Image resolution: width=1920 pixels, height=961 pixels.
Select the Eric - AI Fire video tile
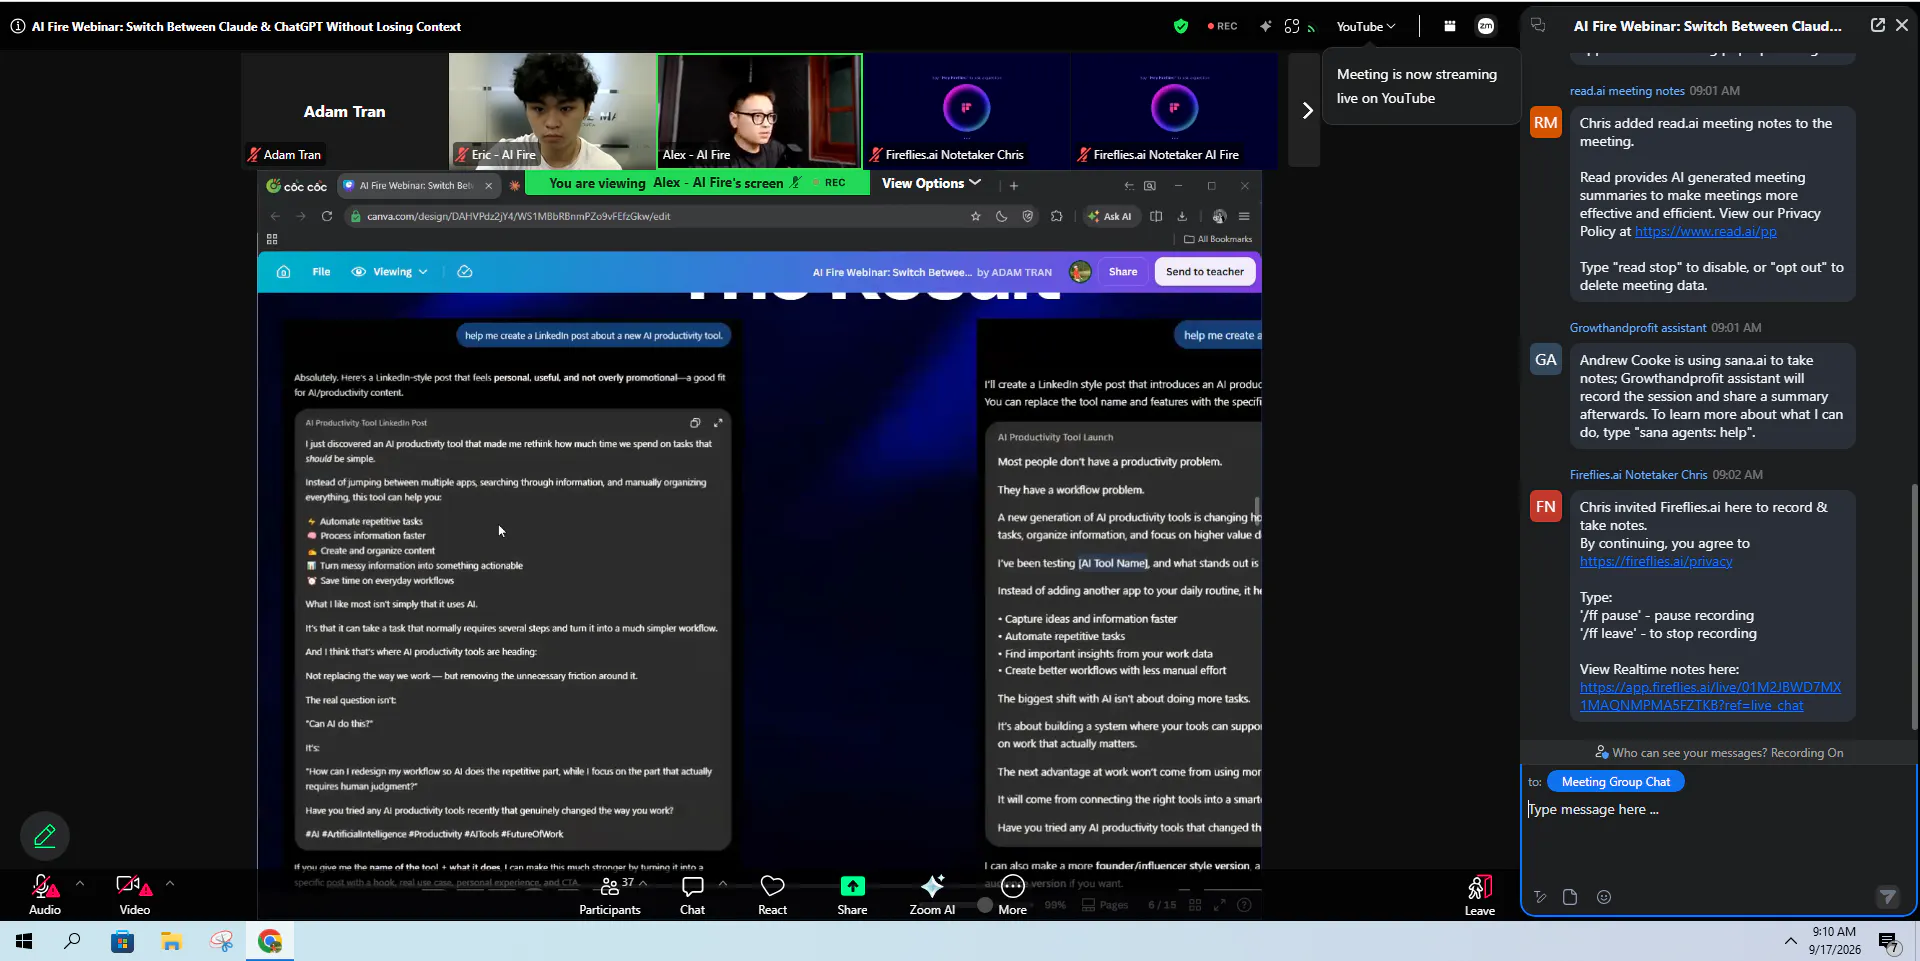click(552, 110)
